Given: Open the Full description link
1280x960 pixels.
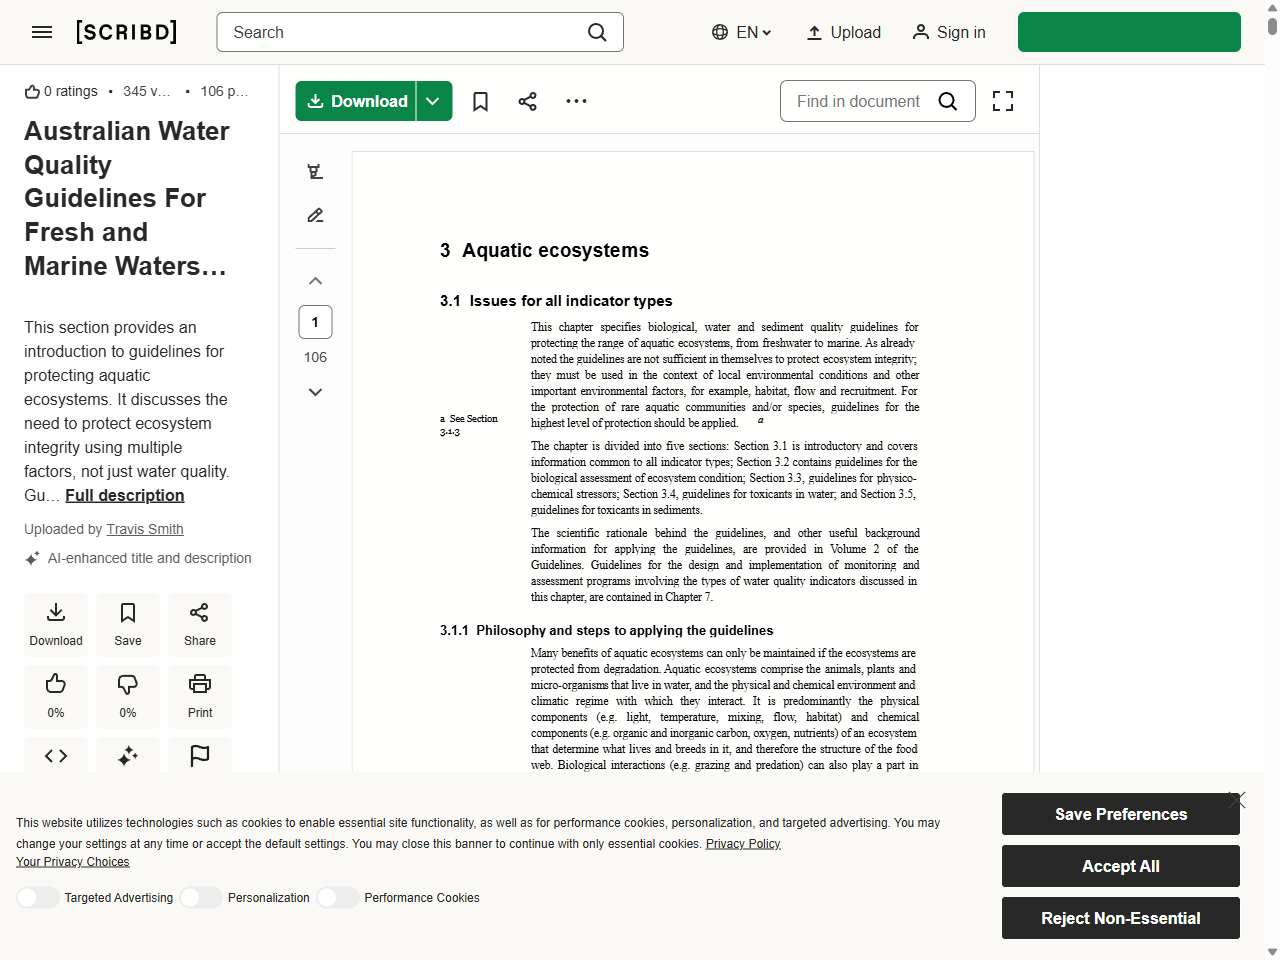Looking at the screenshot, I should tap(125, 495).
